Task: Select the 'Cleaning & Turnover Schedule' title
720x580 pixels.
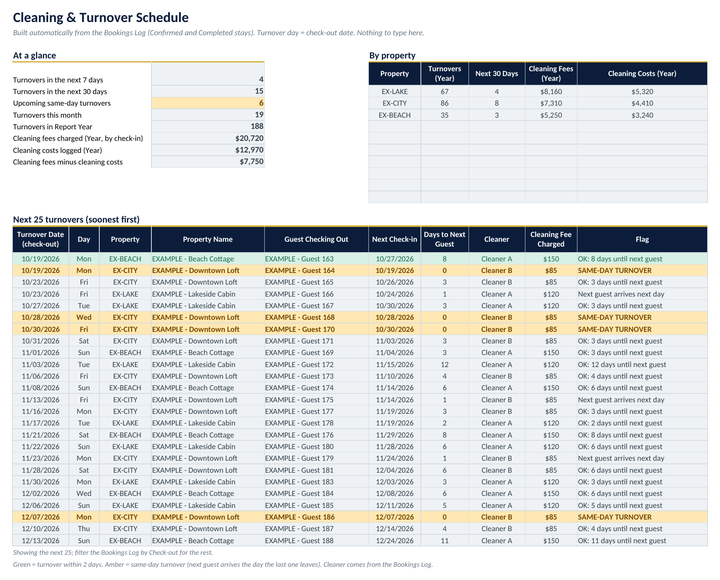Action: tap(101, 17)
